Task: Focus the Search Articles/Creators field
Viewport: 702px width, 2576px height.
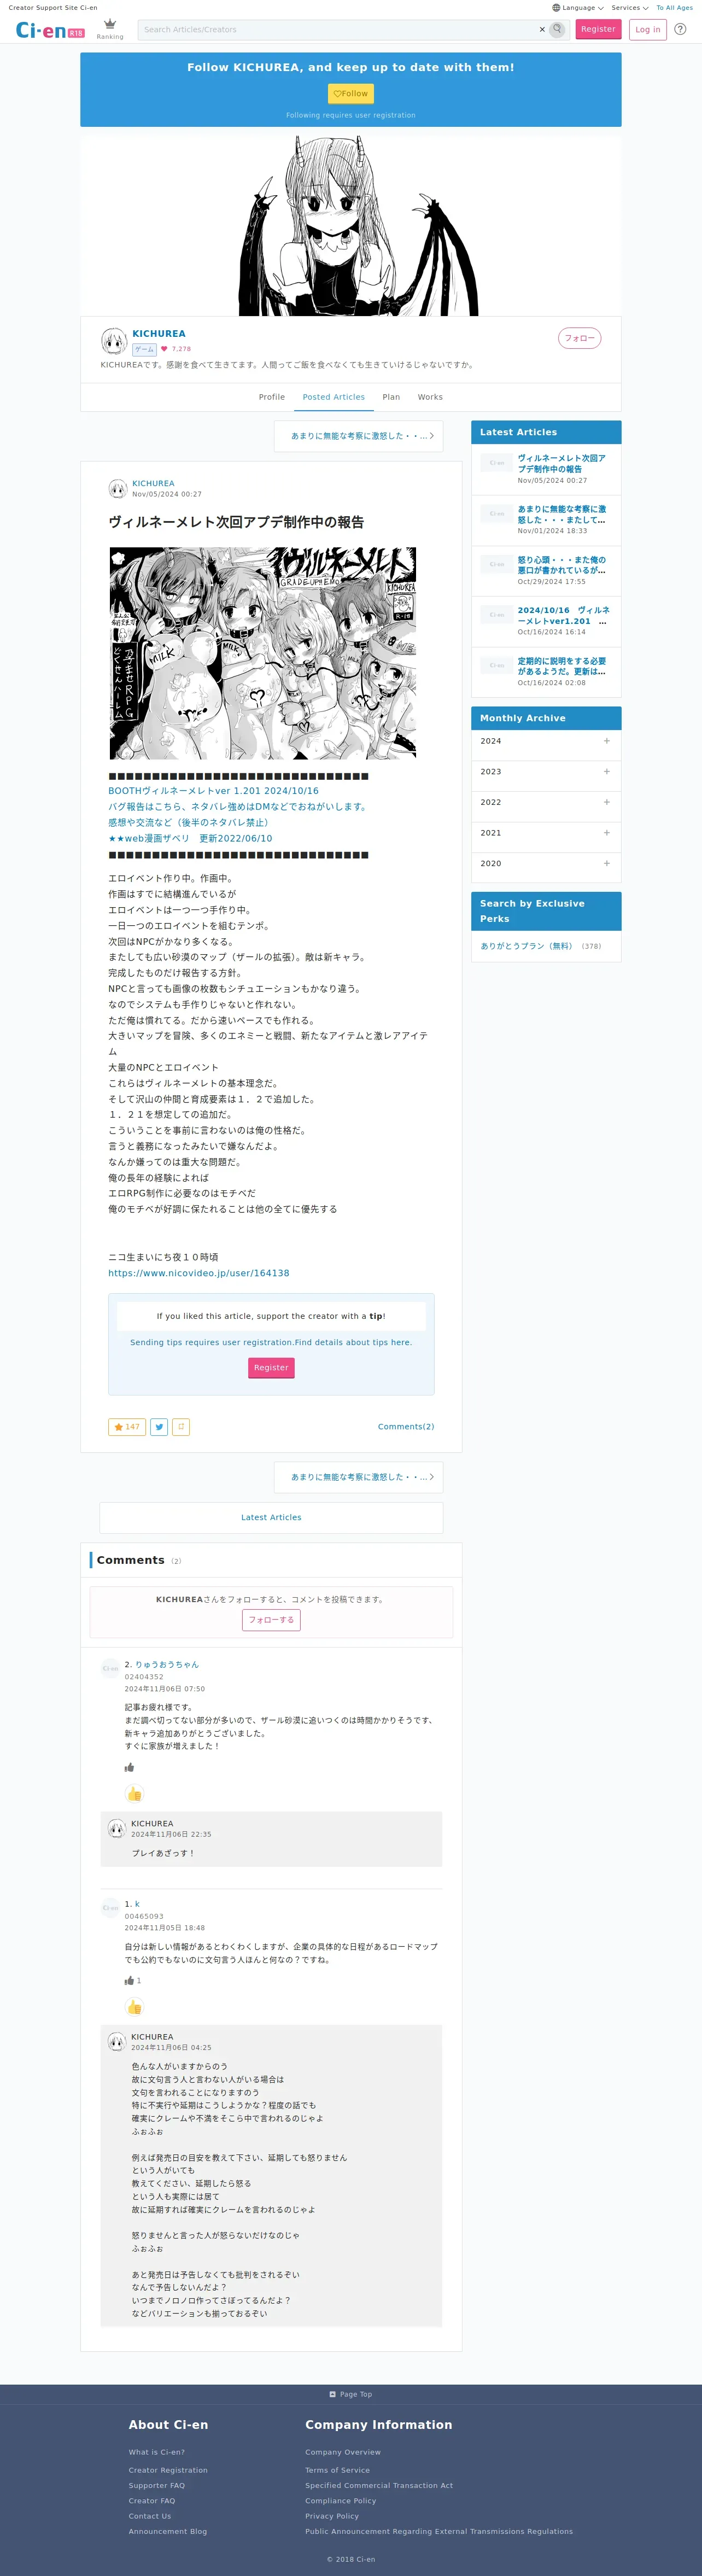Action: tap(338, 30)
